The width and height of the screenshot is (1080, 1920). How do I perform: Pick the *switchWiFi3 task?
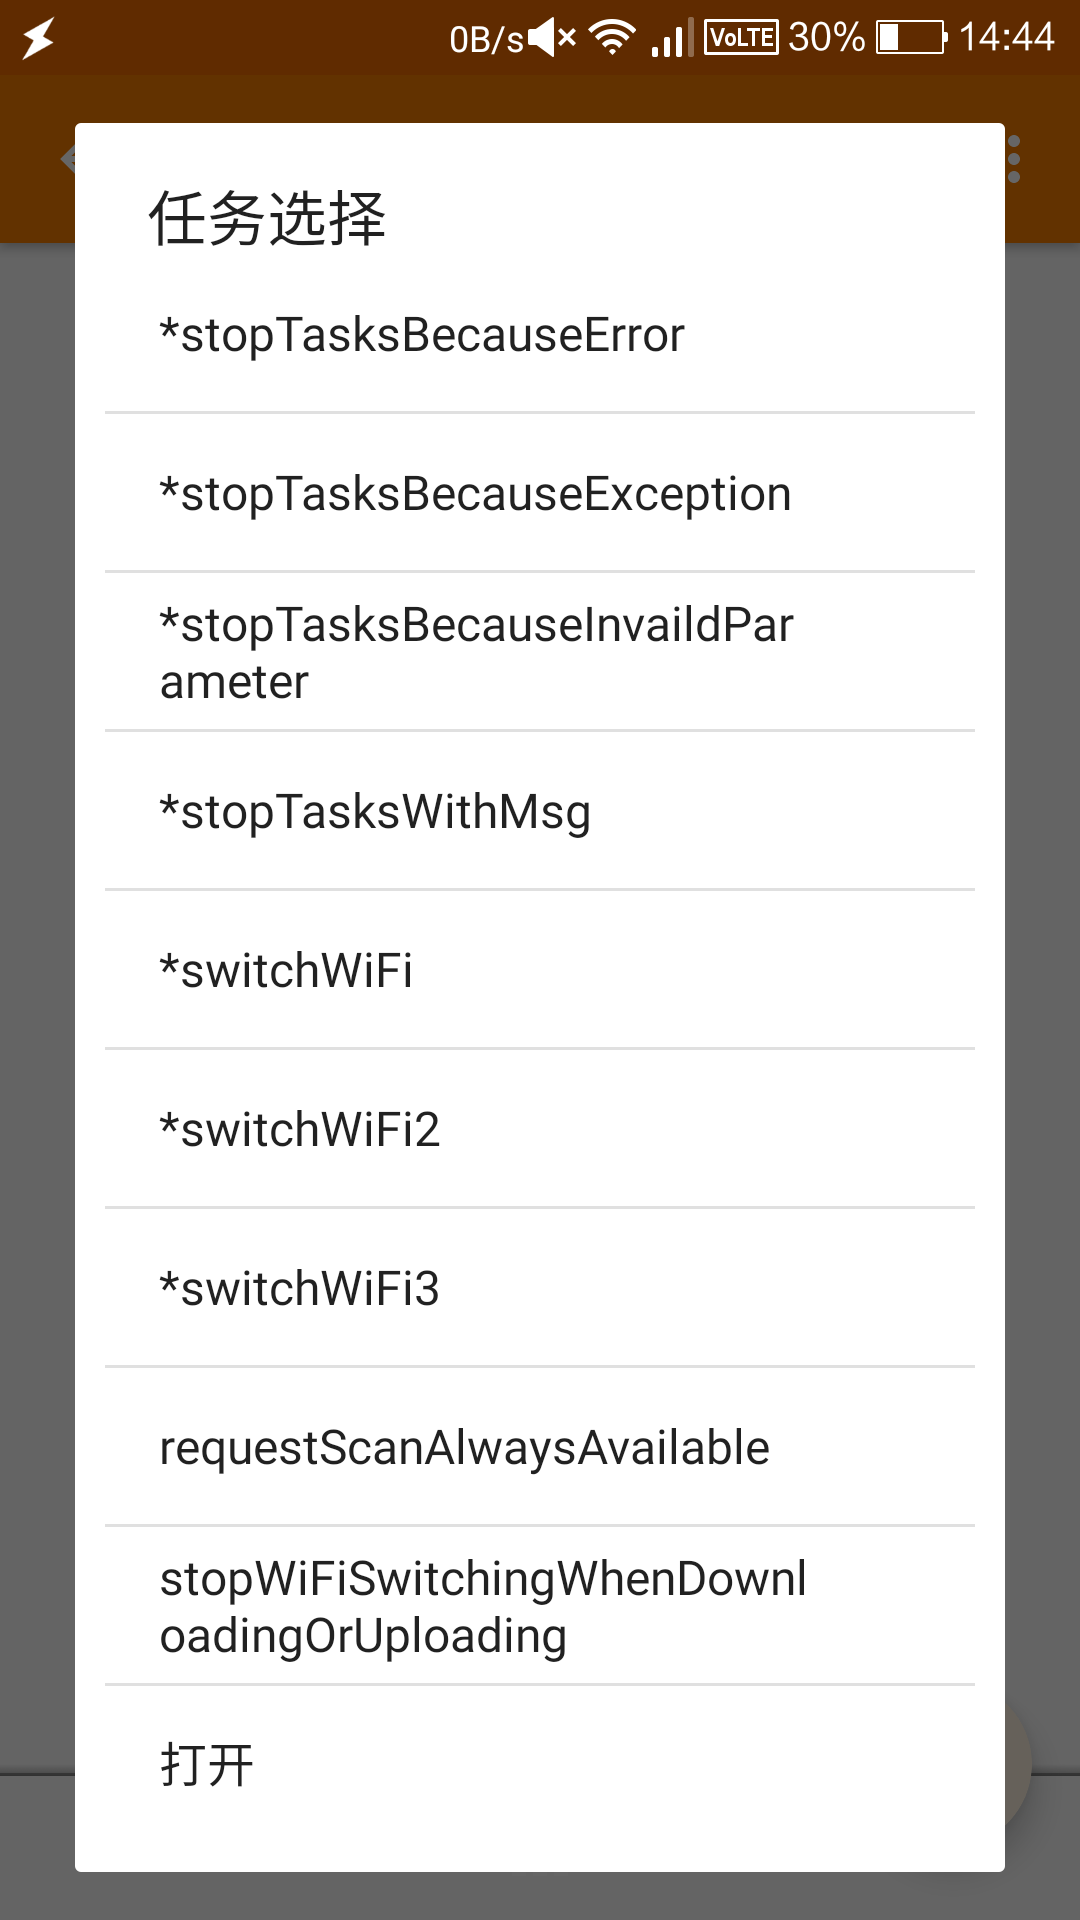(x=540, y=1288)
